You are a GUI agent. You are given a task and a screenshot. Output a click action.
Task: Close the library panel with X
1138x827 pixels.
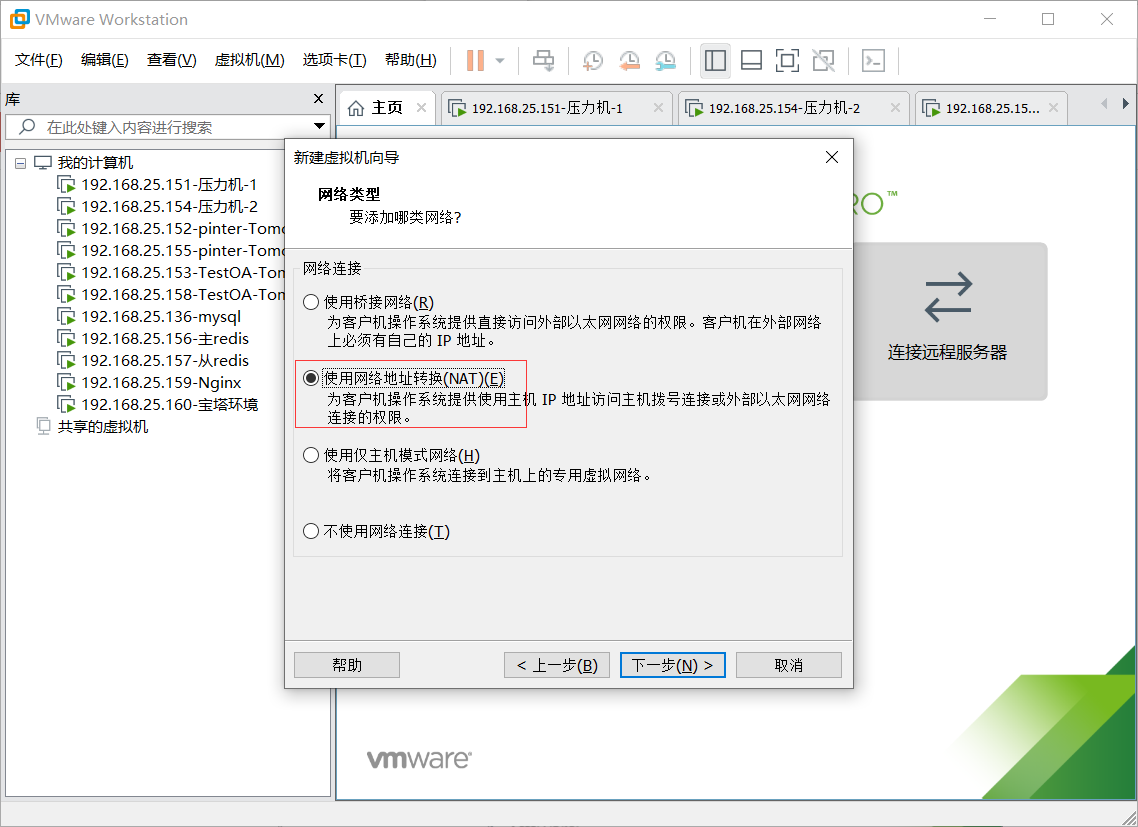pyautogui.click(x=318, y=99)
